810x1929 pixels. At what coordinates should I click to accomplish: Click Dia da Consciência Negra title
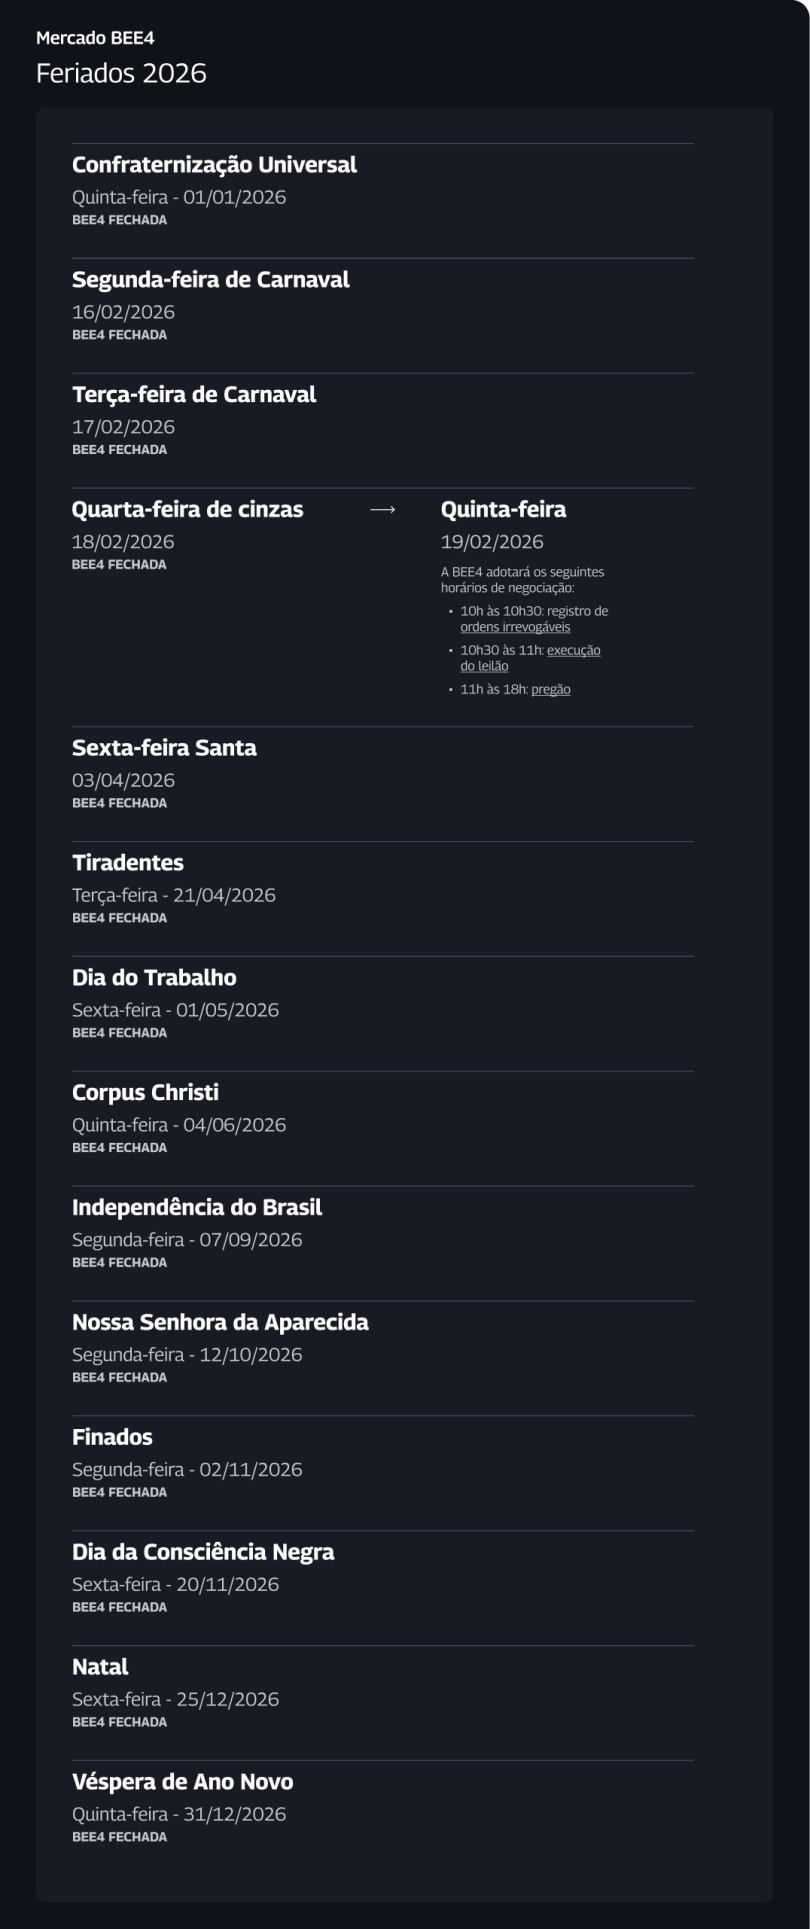click(203, 1553)
